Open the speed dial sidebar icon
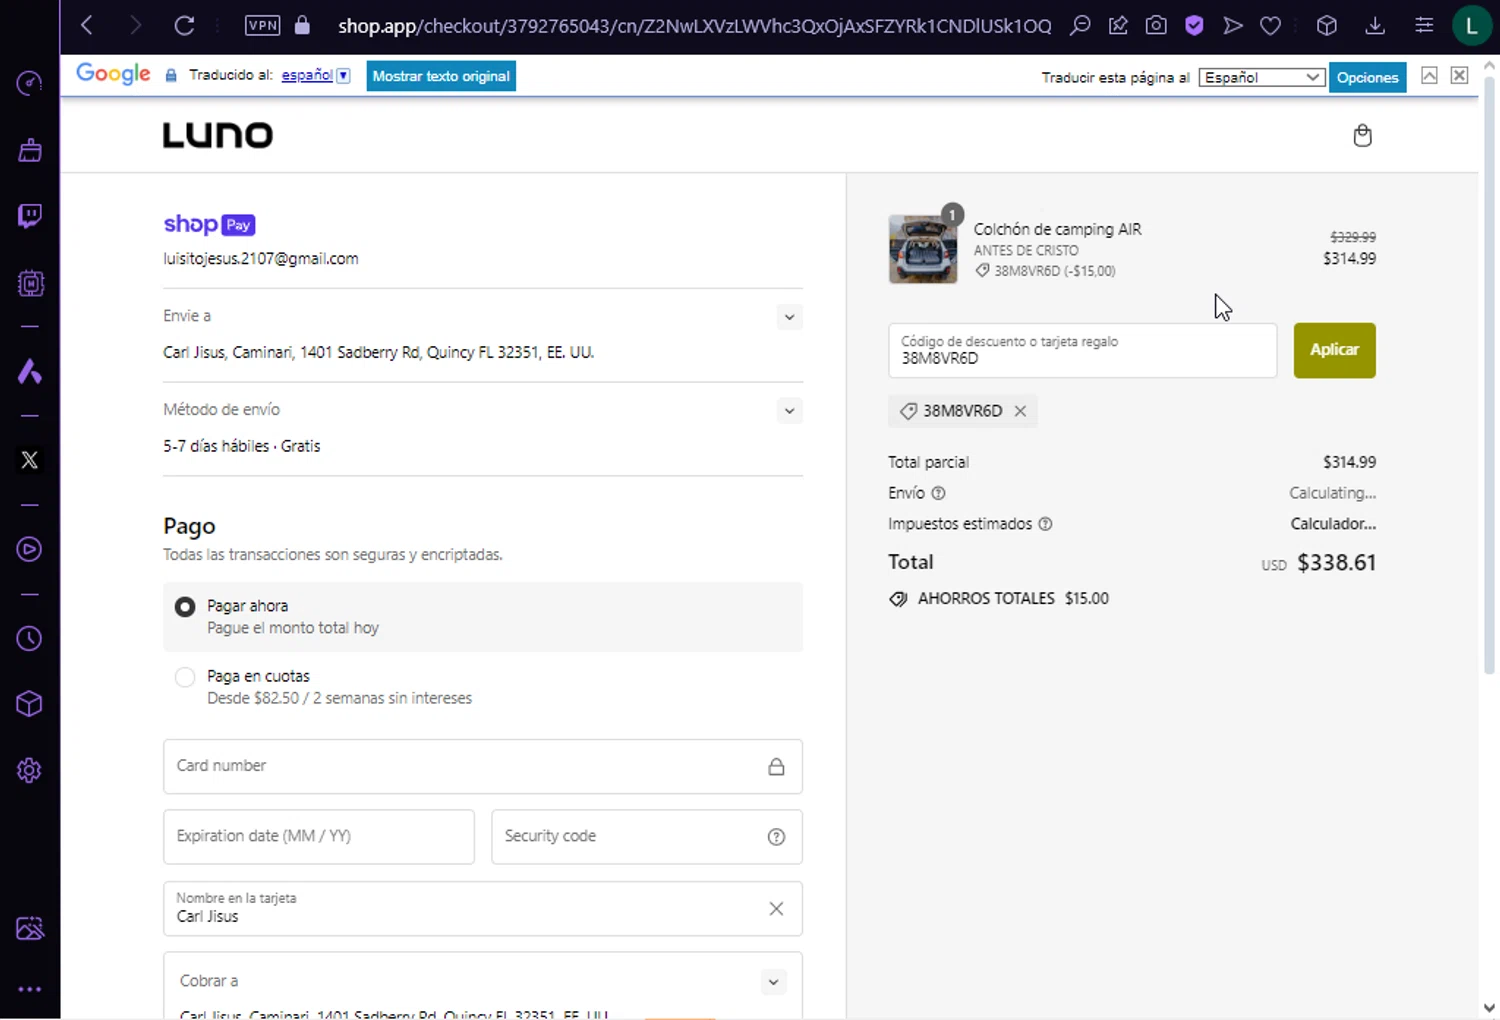 (x=29, y=83)
